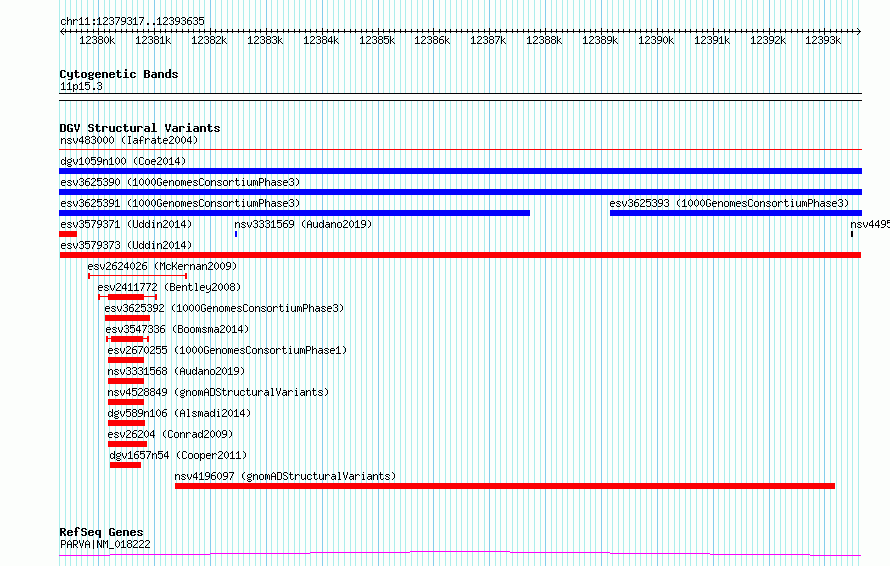
Task: Open the esv2670255 (1000GenomesConsortiumPhase1) label
Action: pos(227,350)
